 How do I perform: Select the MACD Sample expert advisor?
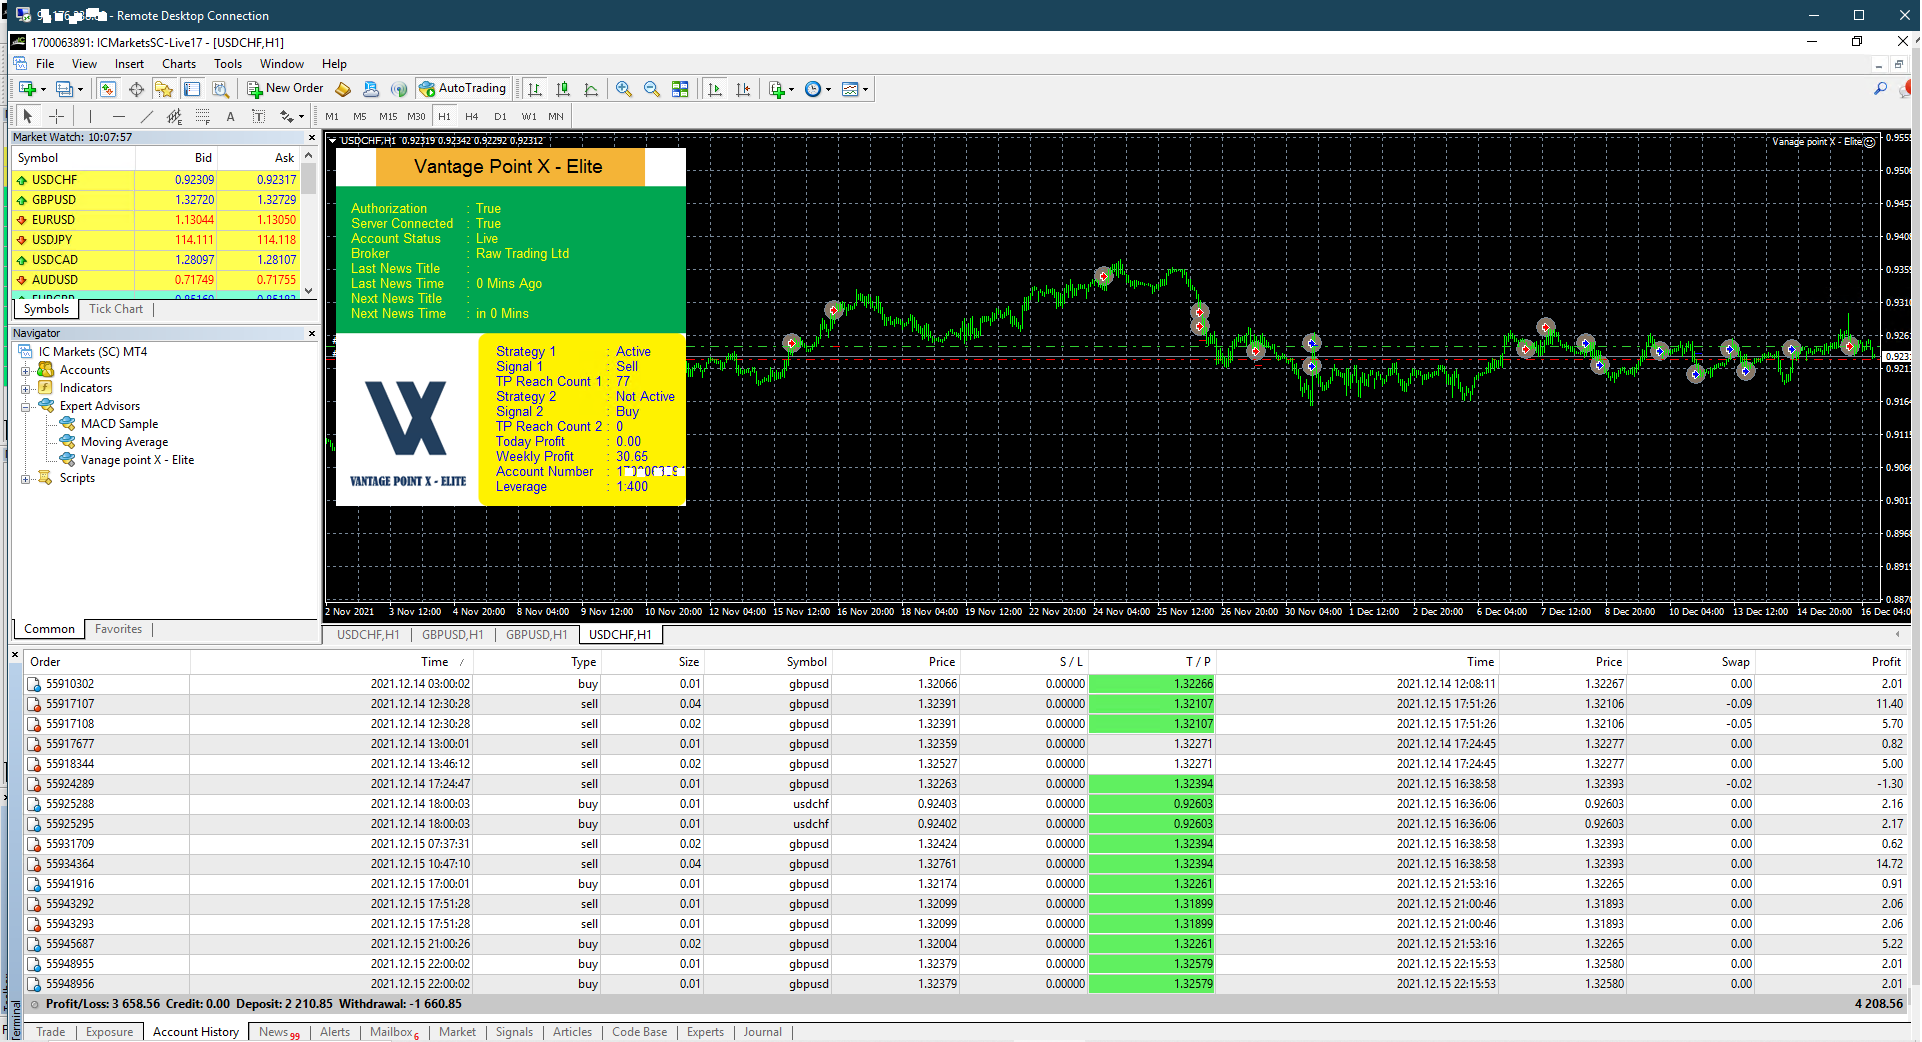pyautogui.click(x=119, y=424)
